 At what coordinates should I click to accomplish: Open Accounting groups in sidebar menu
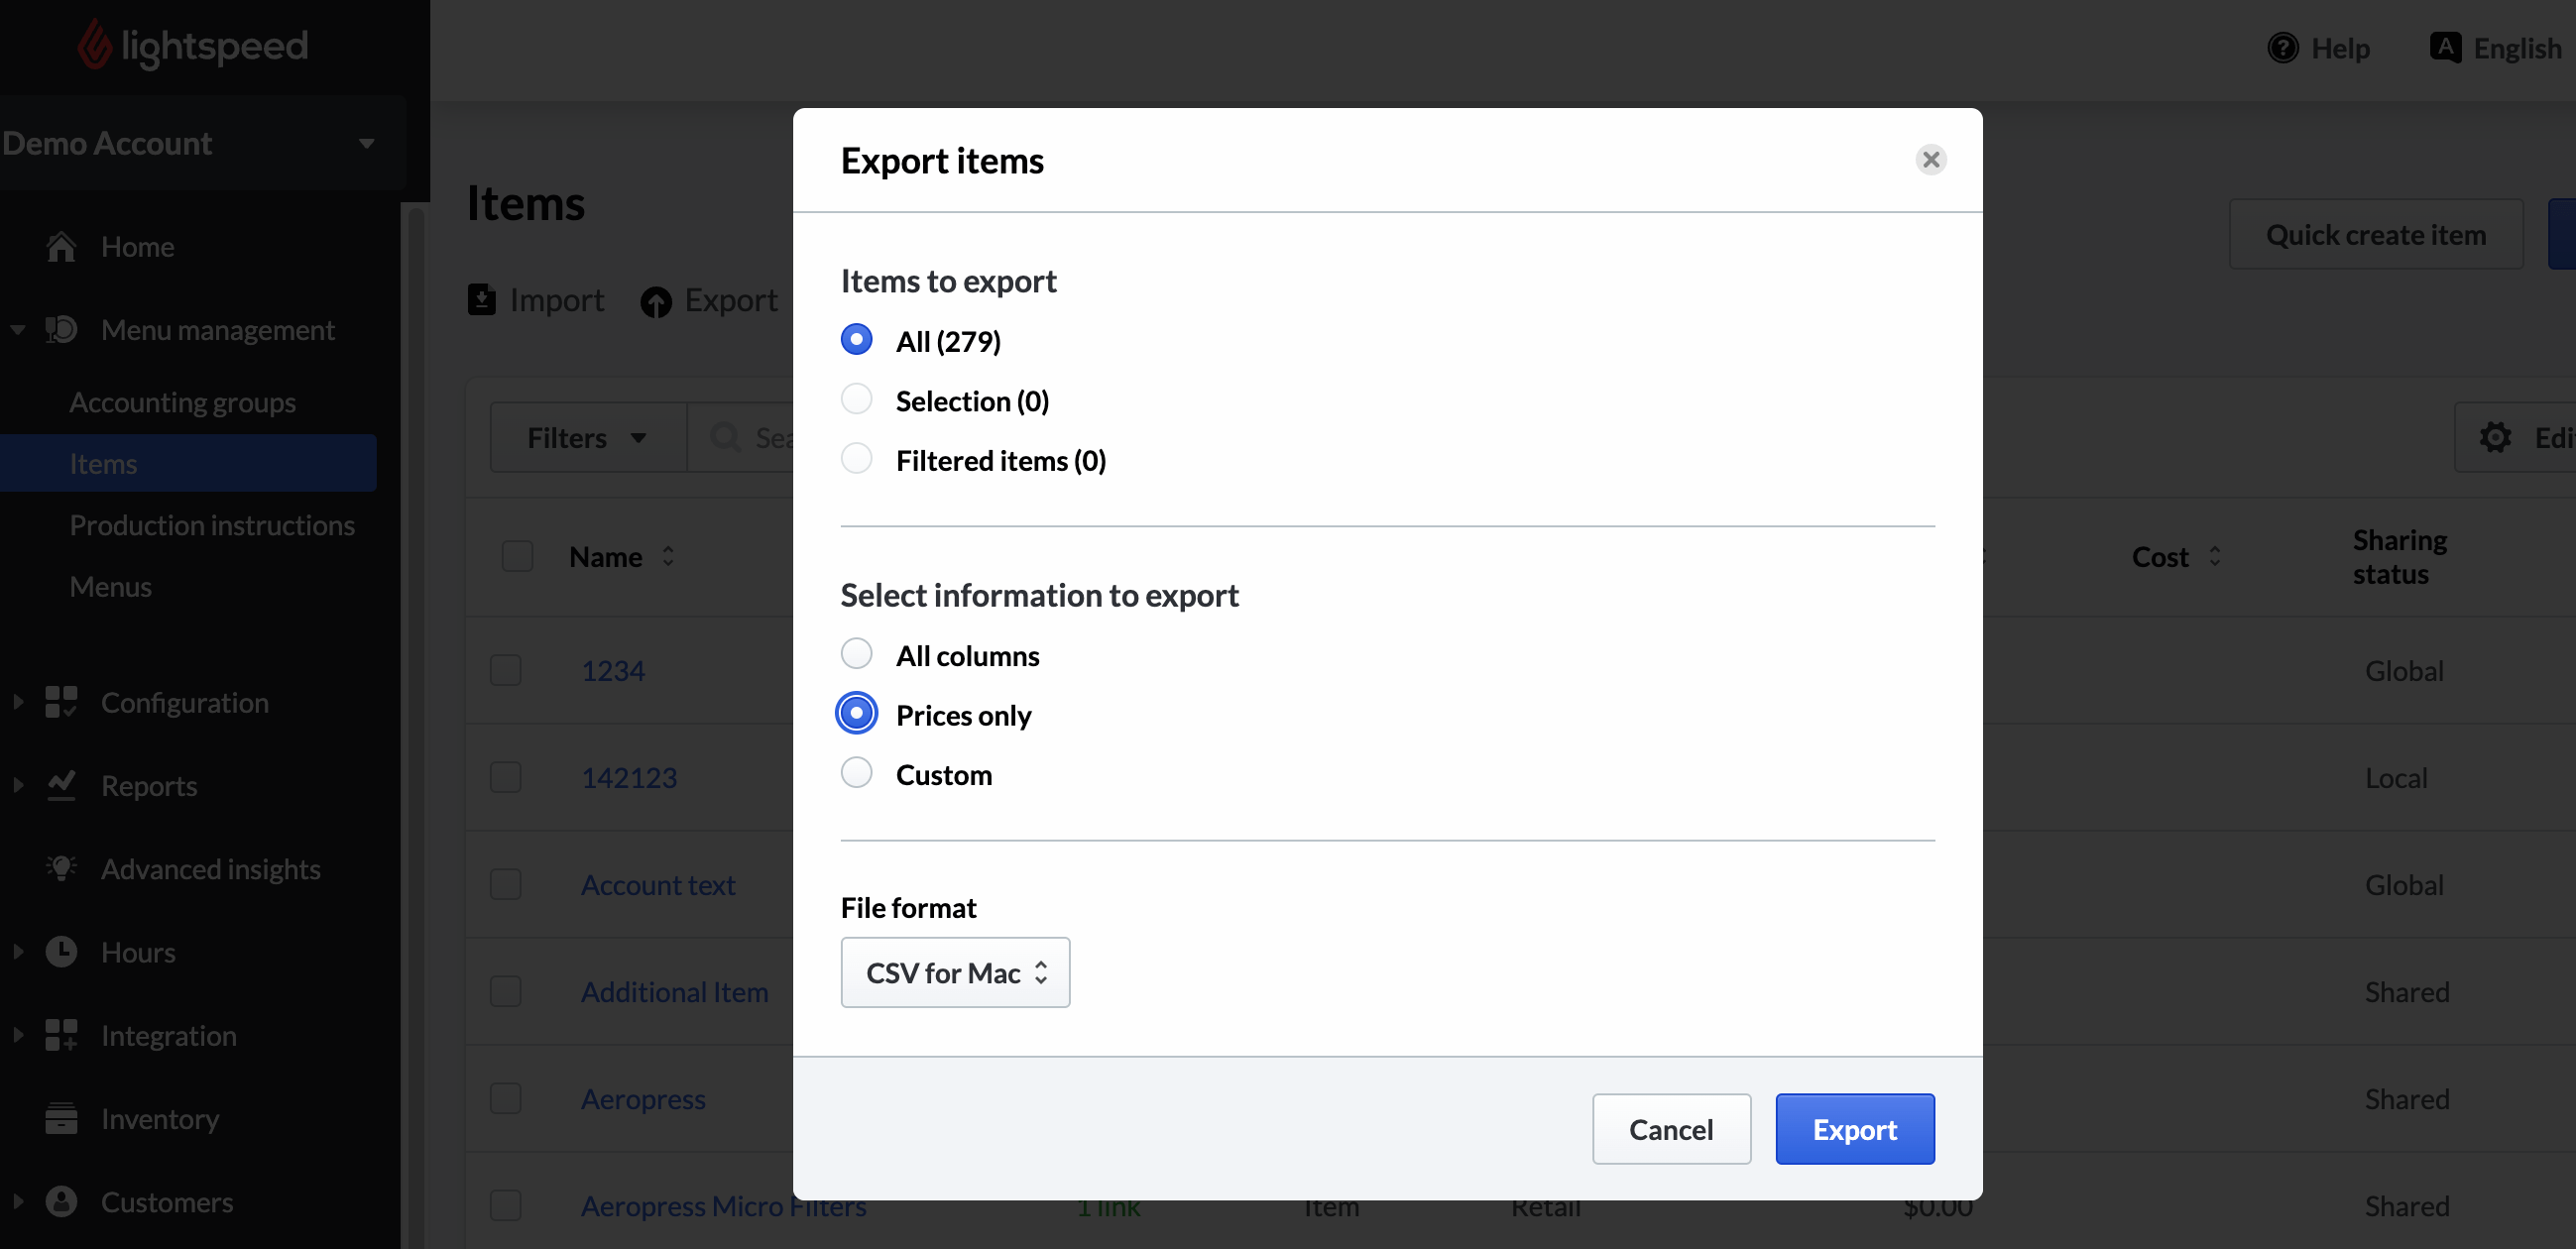(183, 403)
